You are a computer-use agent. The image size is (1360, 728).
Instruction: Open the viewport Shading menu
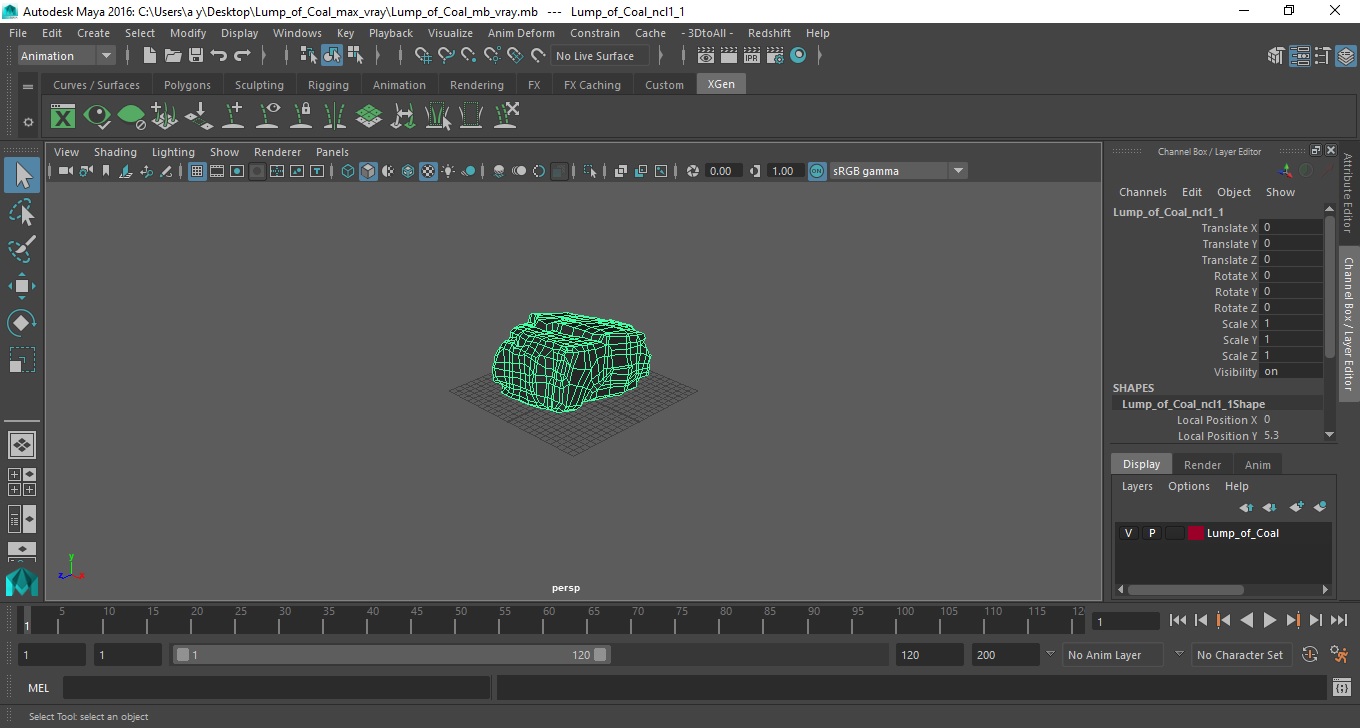115,152
